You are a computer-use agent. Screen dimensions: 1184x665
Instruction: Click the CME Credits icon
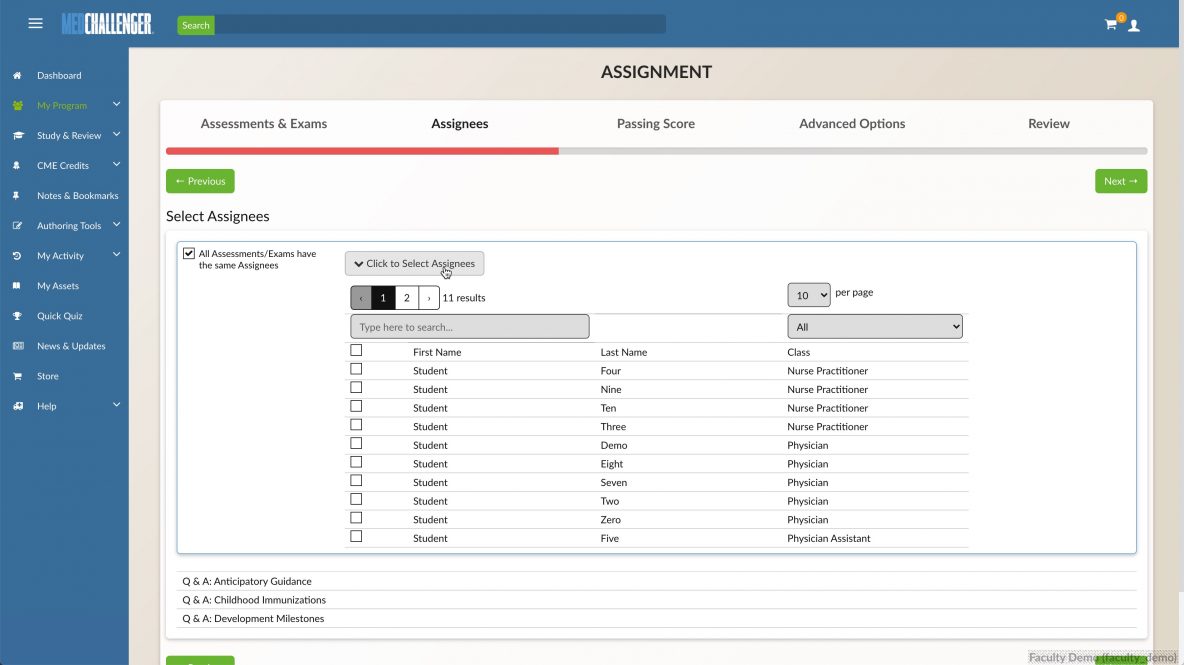click(17, 165)
